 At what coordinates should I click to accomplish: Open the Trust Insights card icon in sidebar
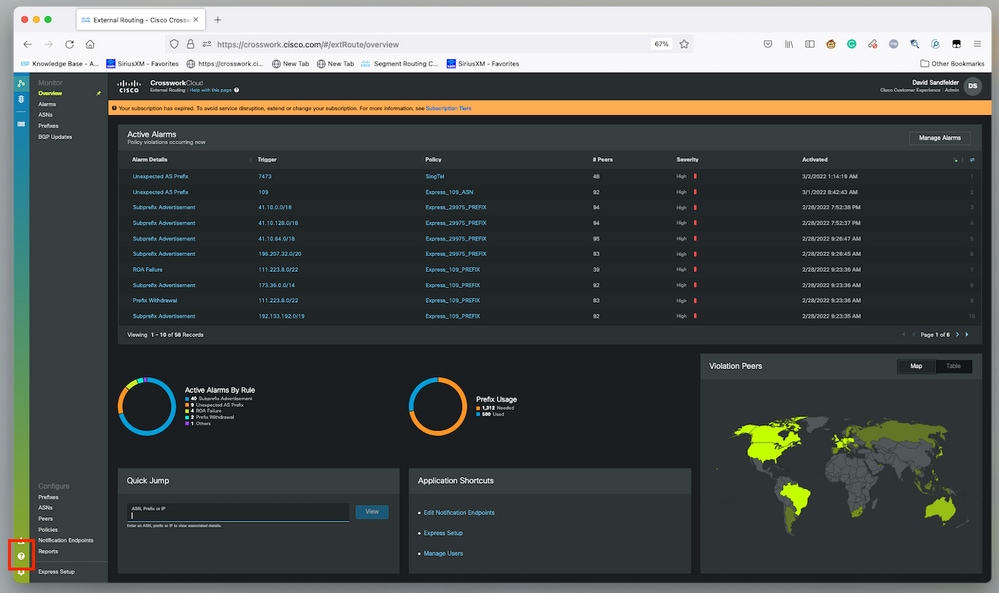tap(21, 124)
